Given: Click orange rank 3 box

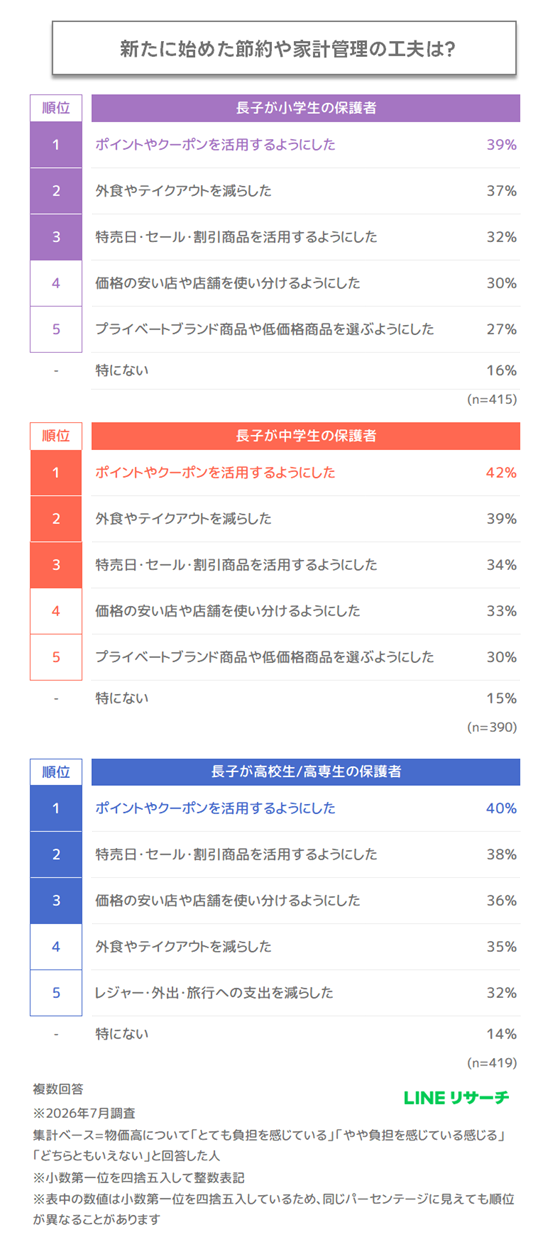Looking at the screenshot, I should (x=56, y=565).
